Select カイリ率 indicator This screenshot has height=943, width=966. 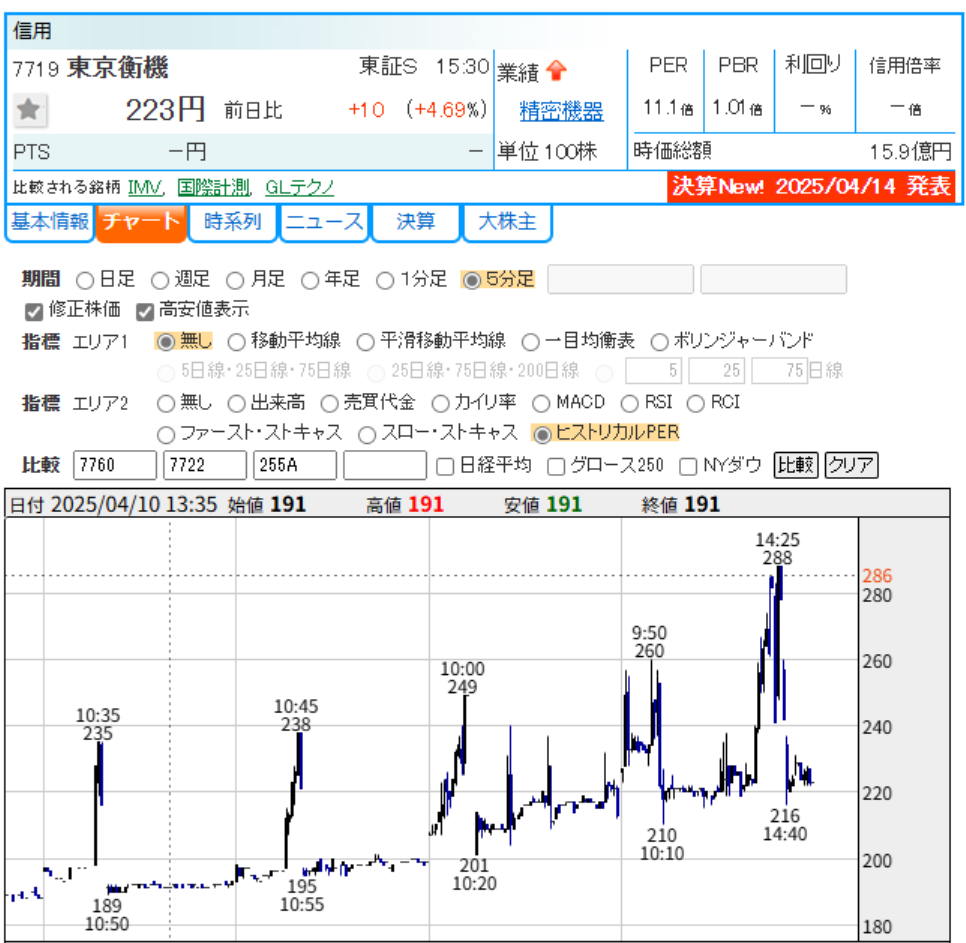point(440,404)
